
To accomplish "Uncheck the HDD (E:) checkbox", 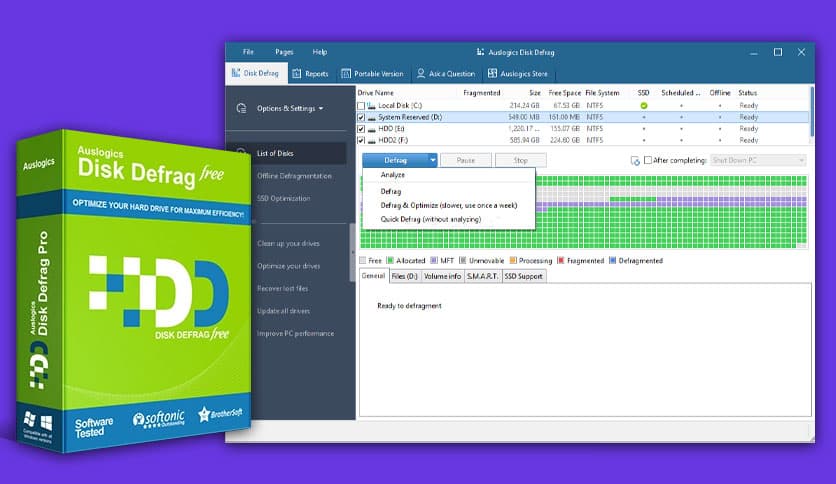I will point(361,129).
